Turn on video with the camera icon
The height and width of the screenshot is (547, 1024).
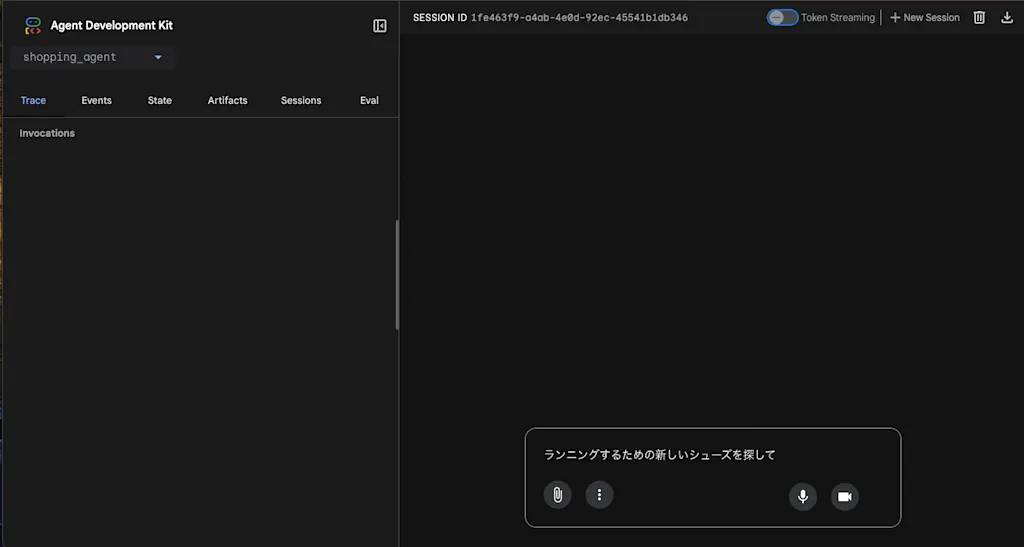[x=844, y=497]
